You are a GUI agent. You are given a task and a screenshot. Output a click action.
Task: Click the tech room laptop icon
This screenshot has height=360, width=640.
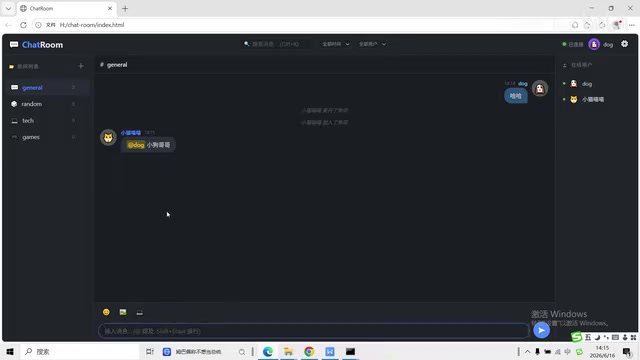point(15,120)
